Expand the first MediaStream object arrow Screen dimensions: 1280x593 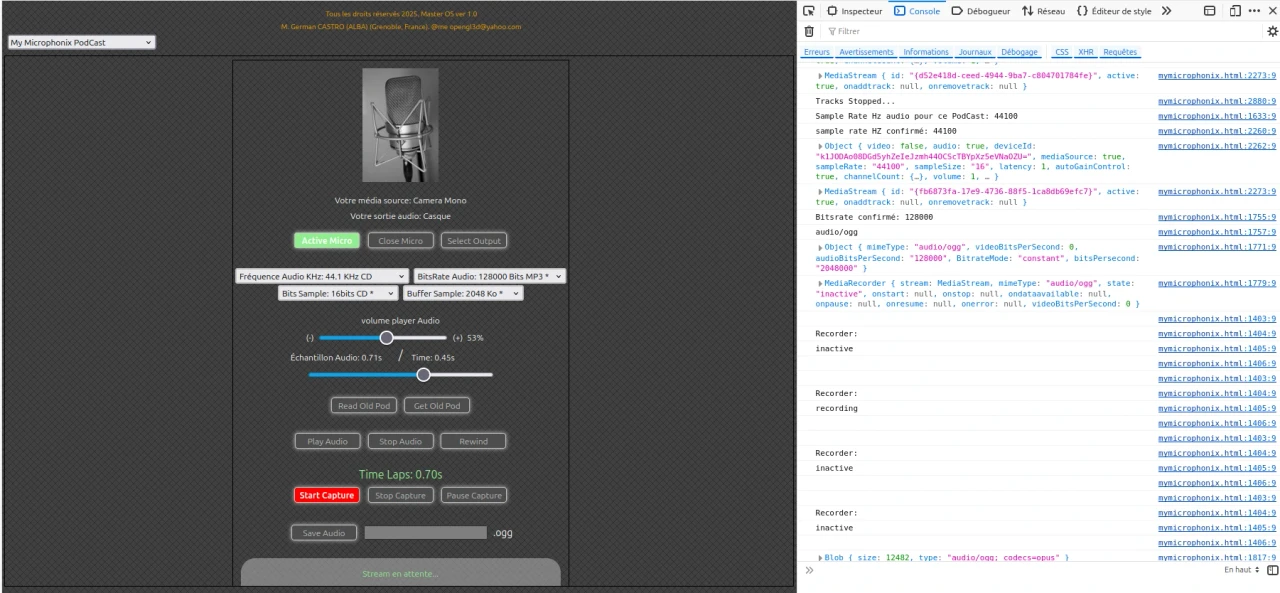tap(821, 76)
